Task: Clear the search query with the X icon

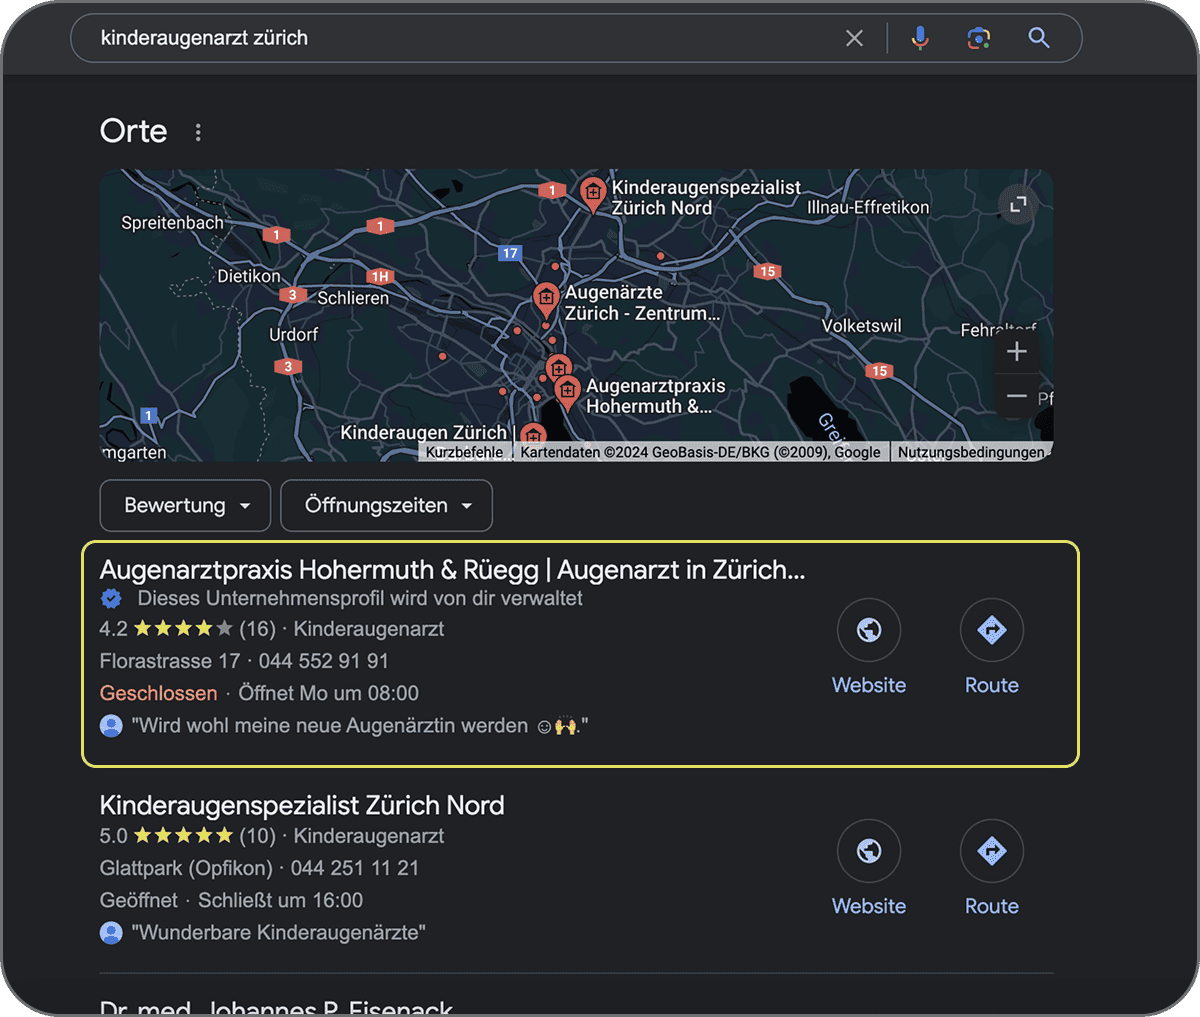Action: click(854, 38)
